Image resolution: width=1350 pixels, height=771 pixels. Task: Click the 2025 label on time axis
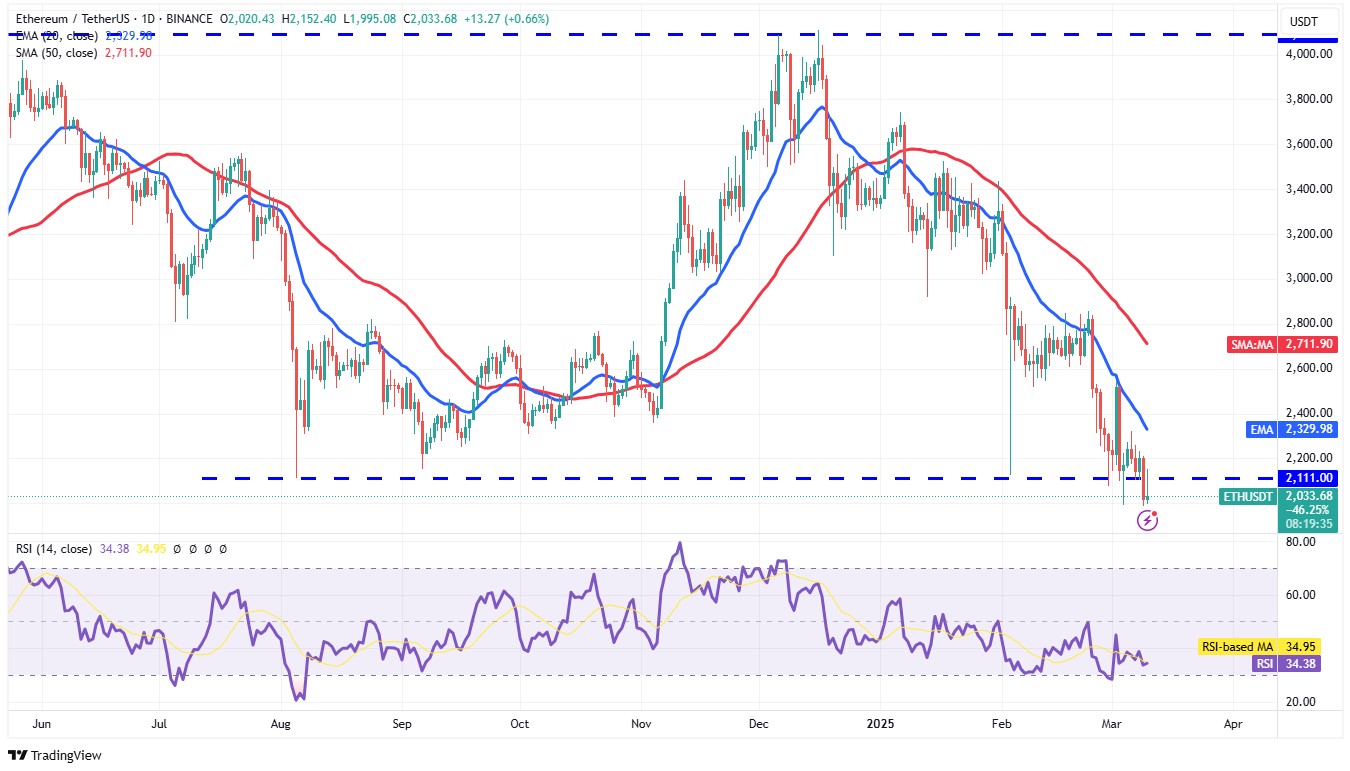(x=881, y=722)
